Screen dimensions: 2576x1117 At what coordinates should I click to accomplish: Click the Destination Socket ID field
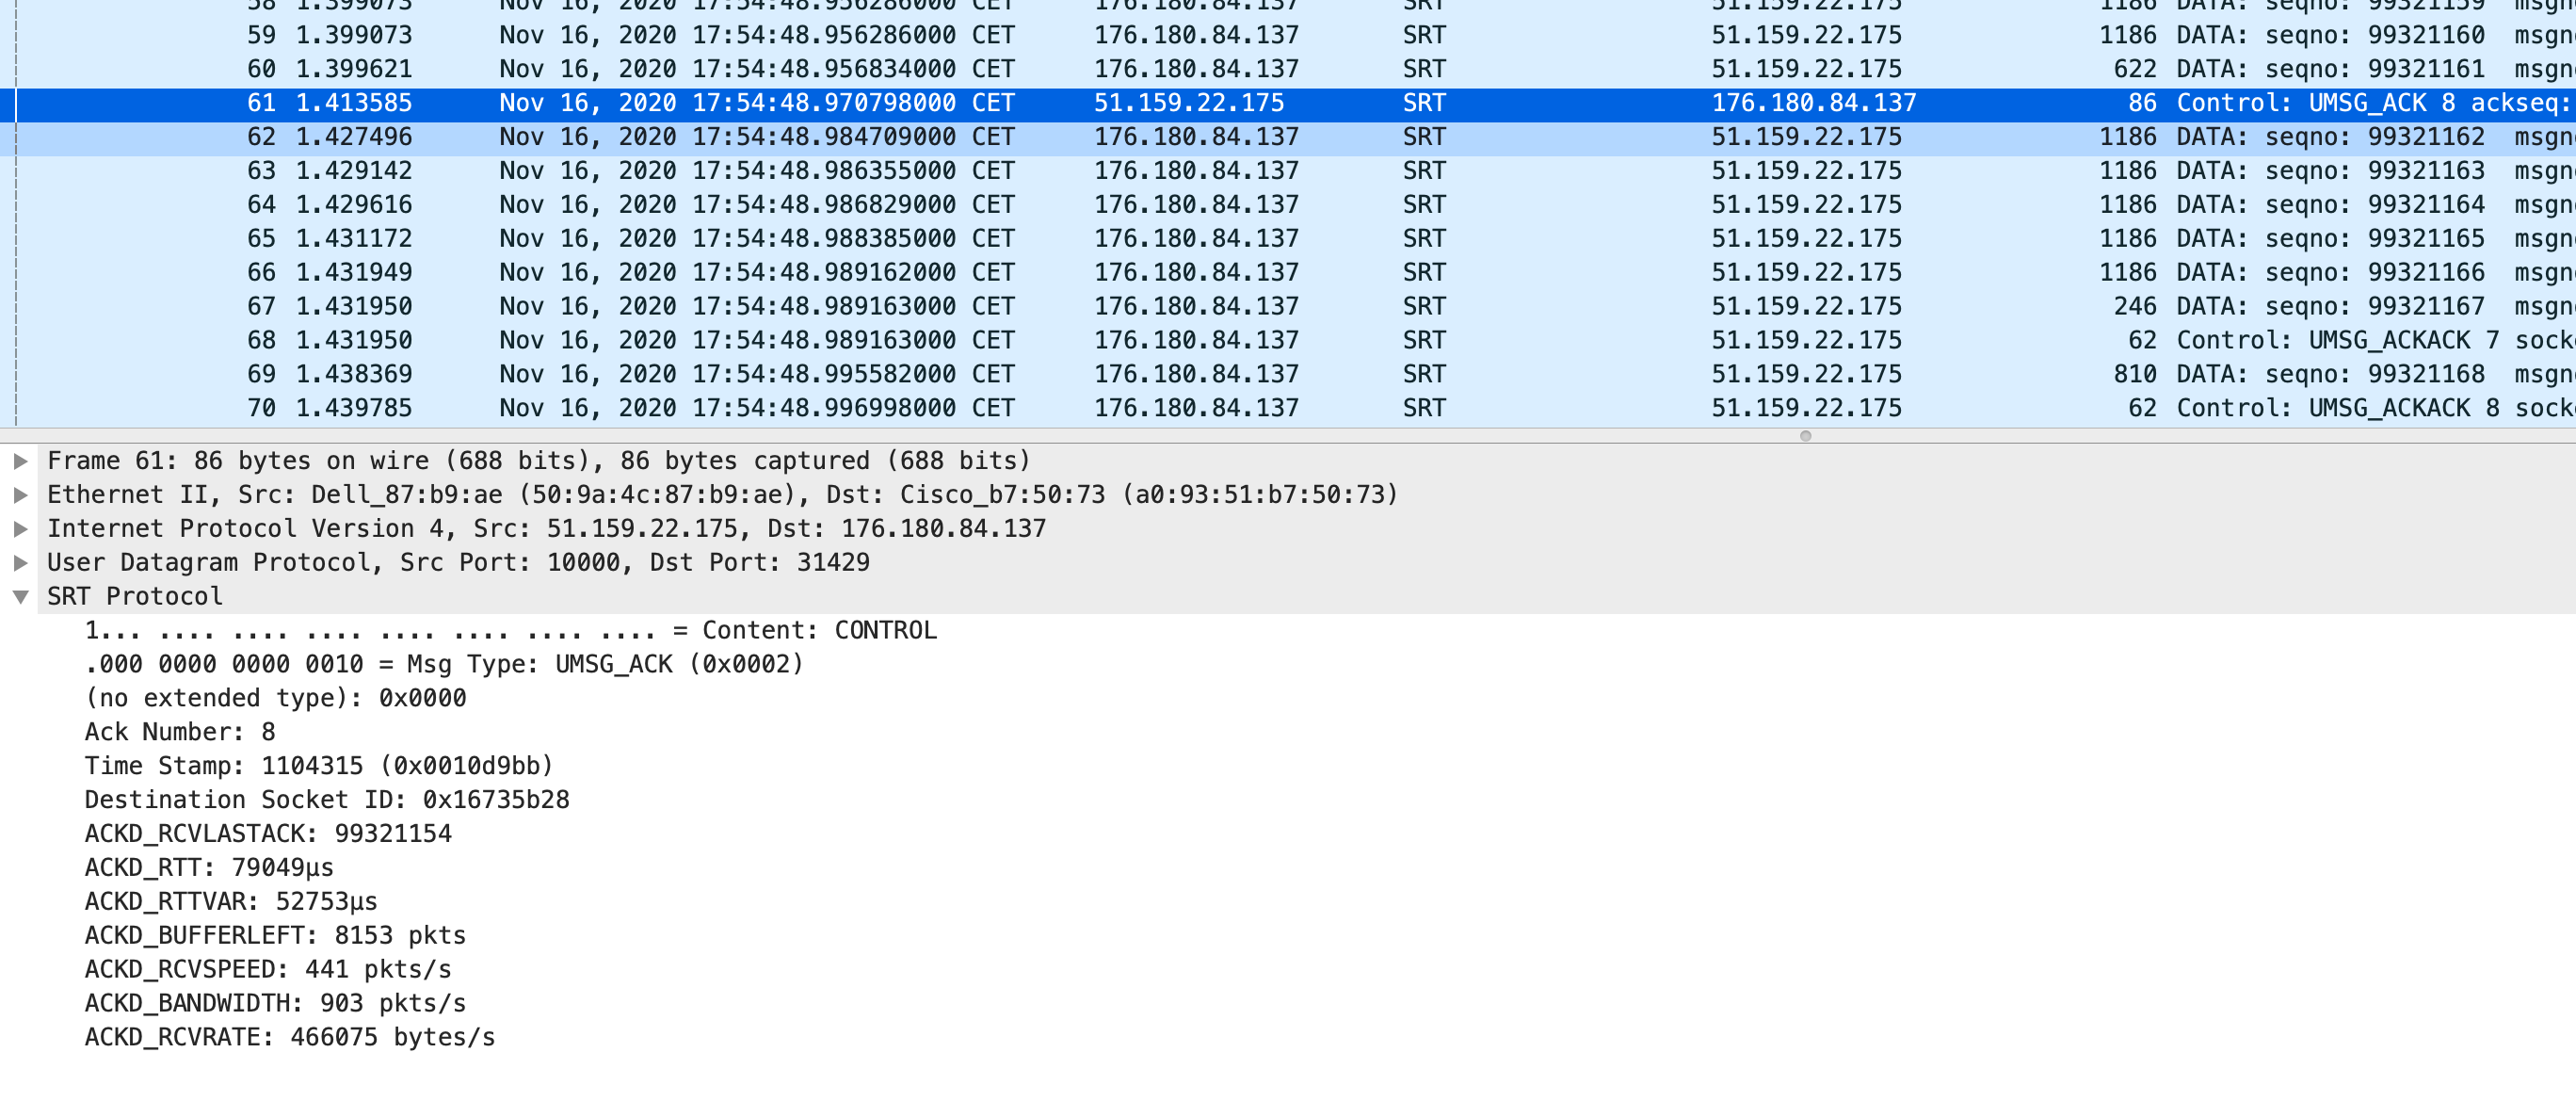[328, 800]
